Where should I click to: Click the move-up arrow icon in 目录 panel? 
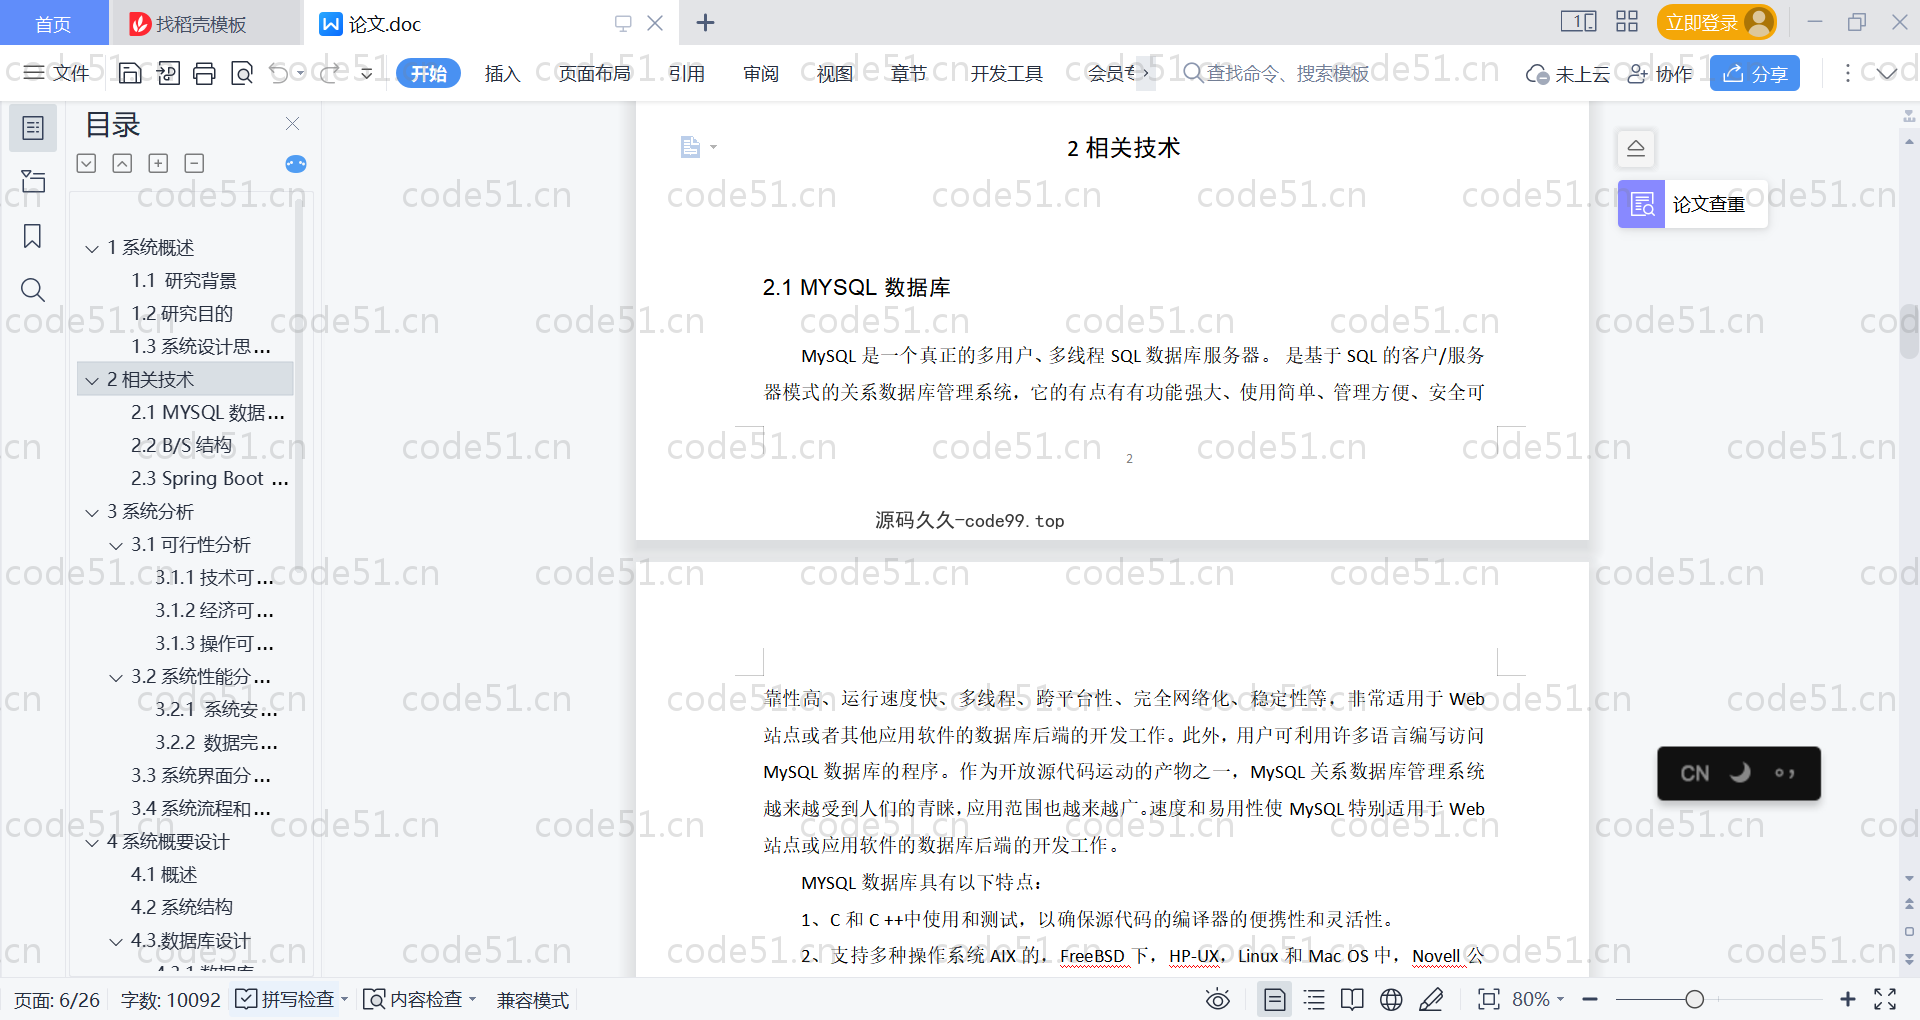point(122,163)
